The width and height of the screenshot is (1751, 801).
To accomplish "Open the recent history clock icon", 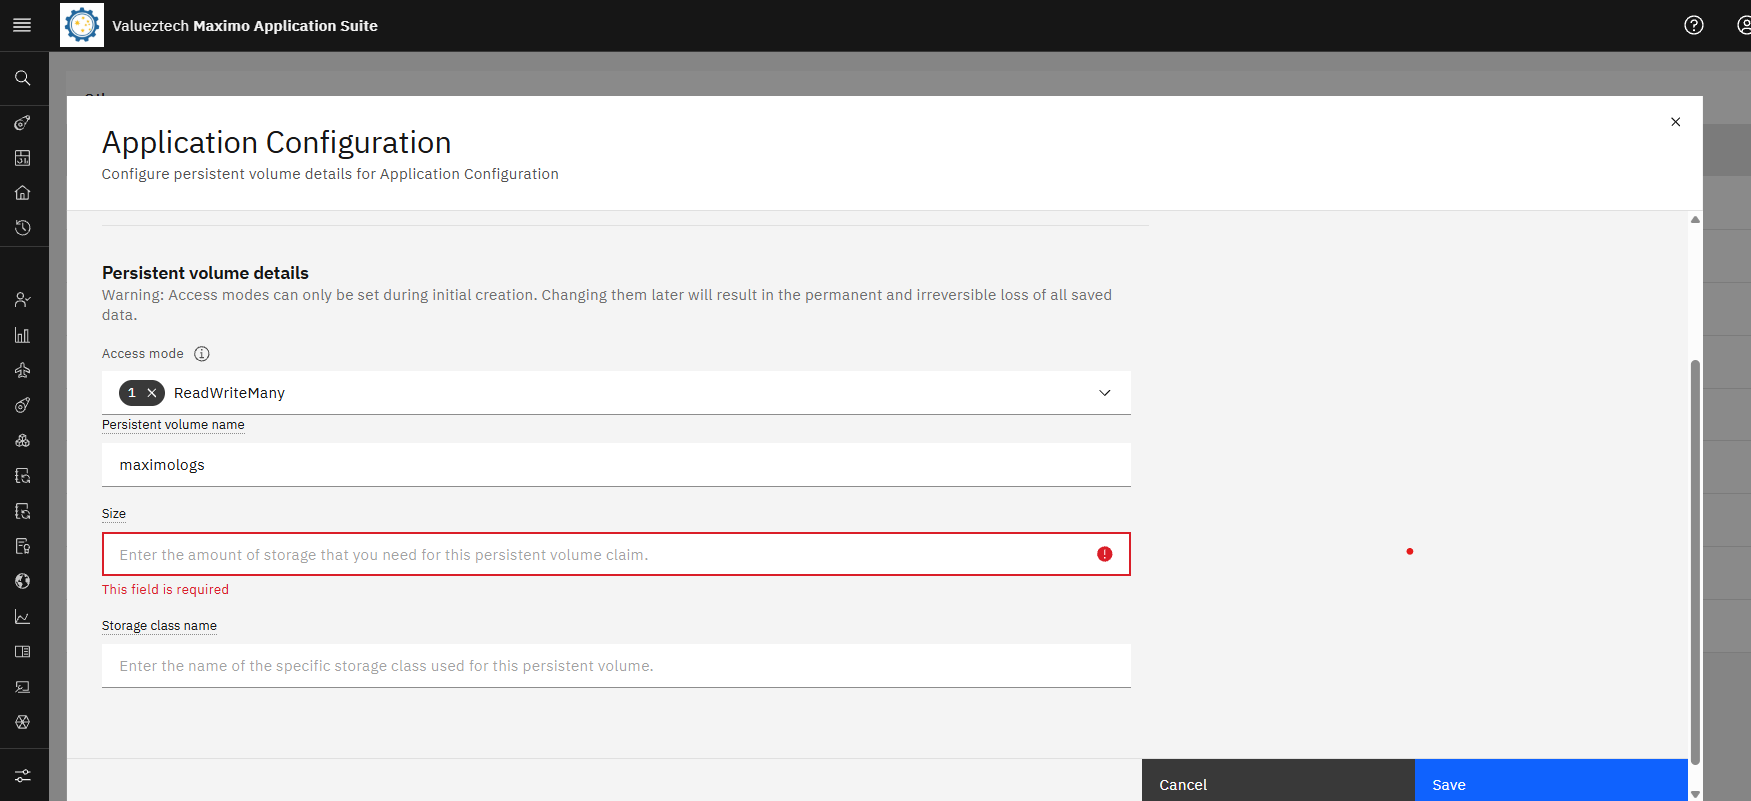I will tap(22, 228).
